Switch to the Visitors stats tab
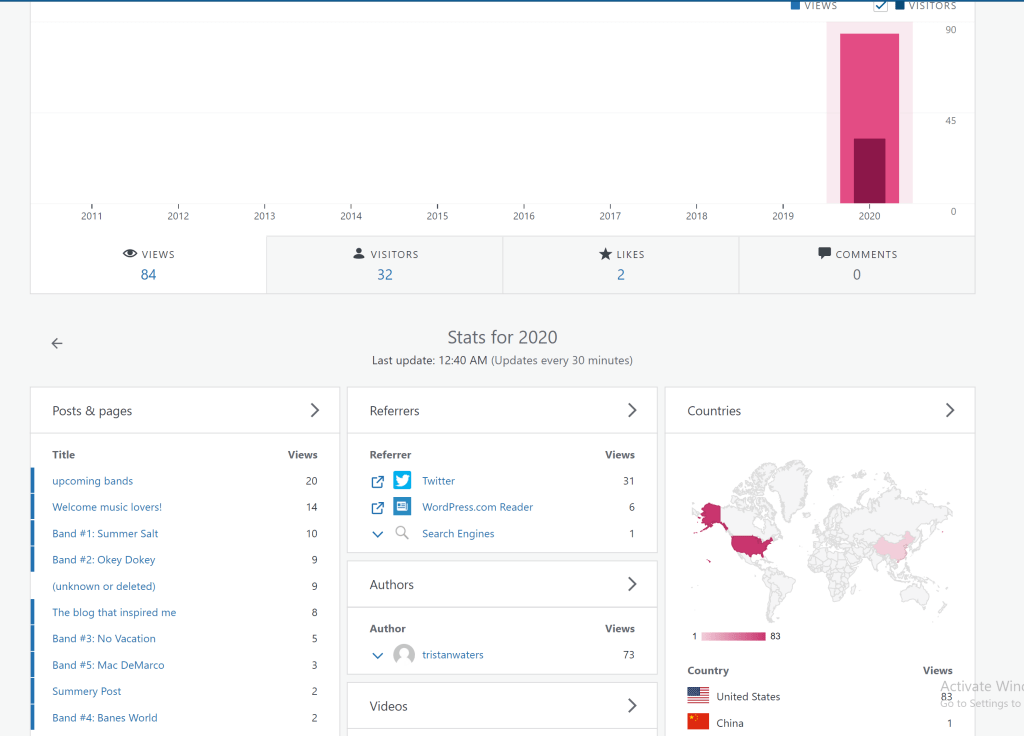The image size is (1024, 736). point(385,265)
